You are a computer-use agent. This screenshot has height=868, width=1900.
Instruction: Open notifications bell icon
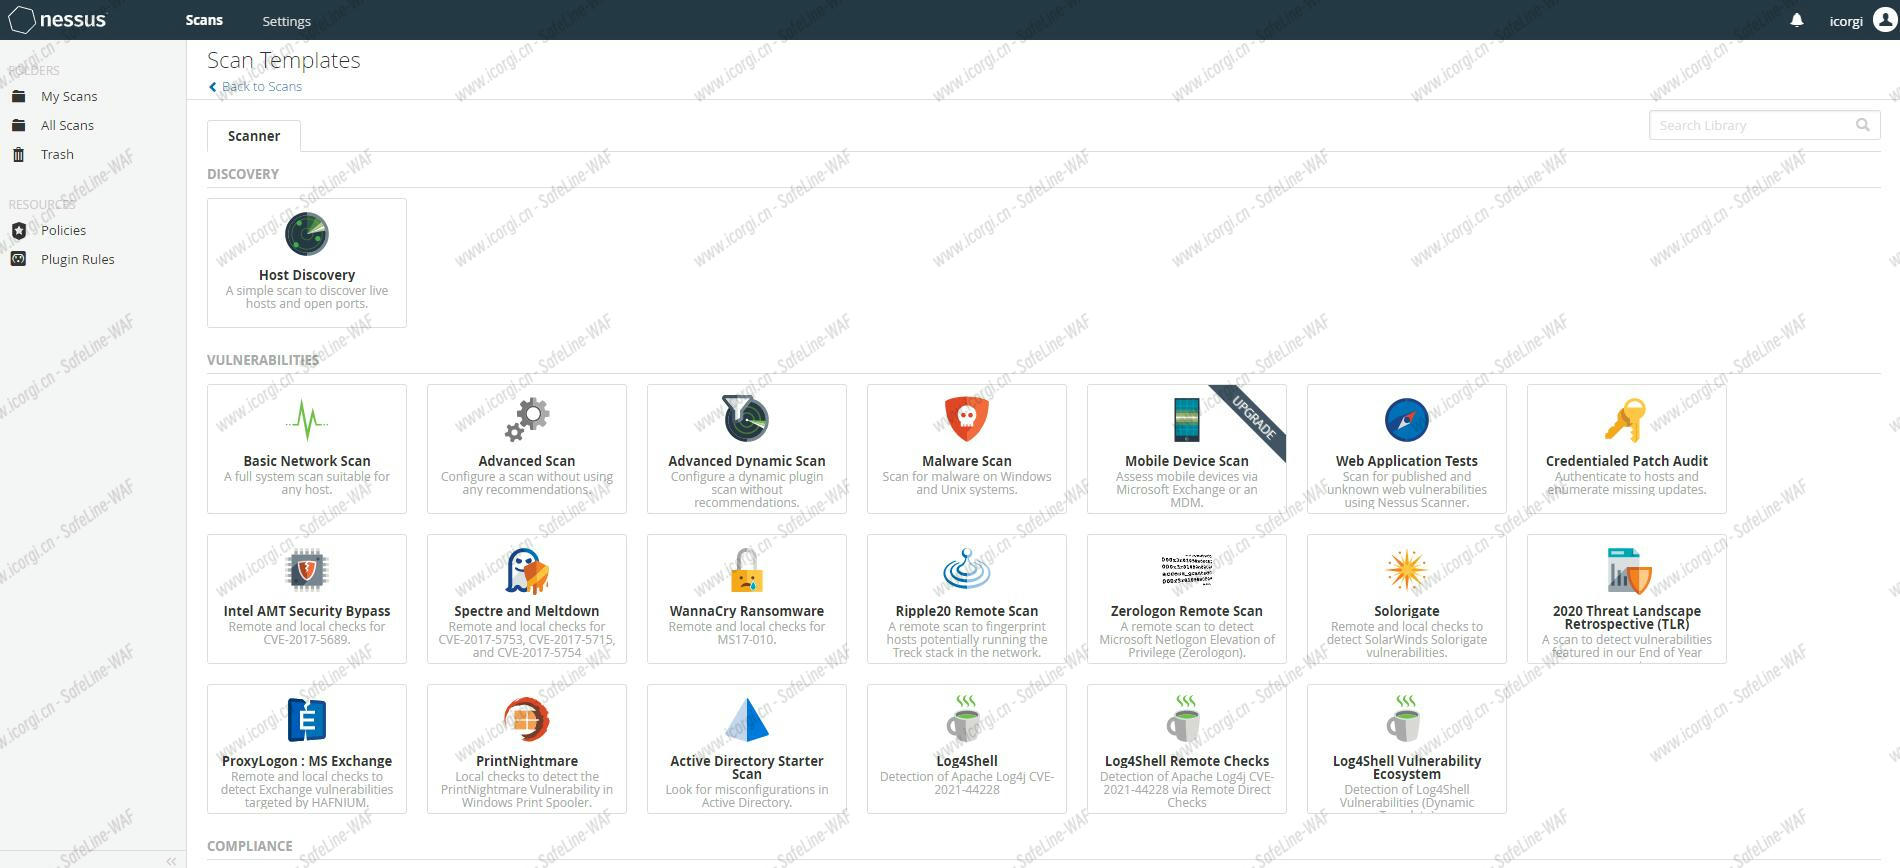click(1797, 20)
